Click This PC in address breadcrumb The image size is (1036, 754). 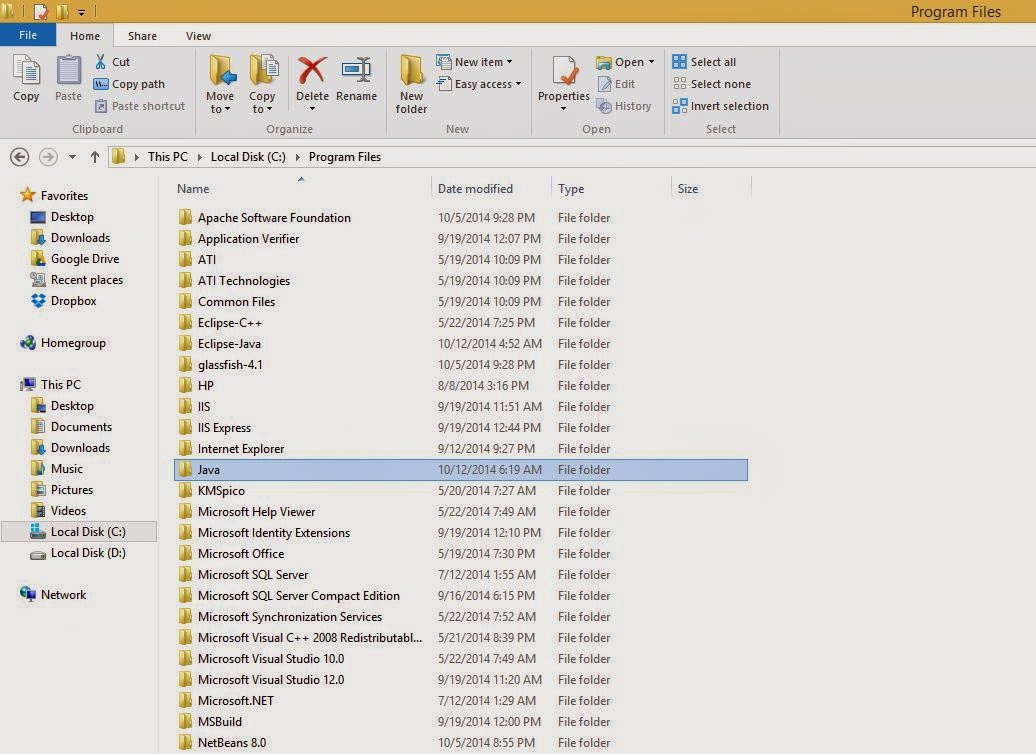point(168,157)
